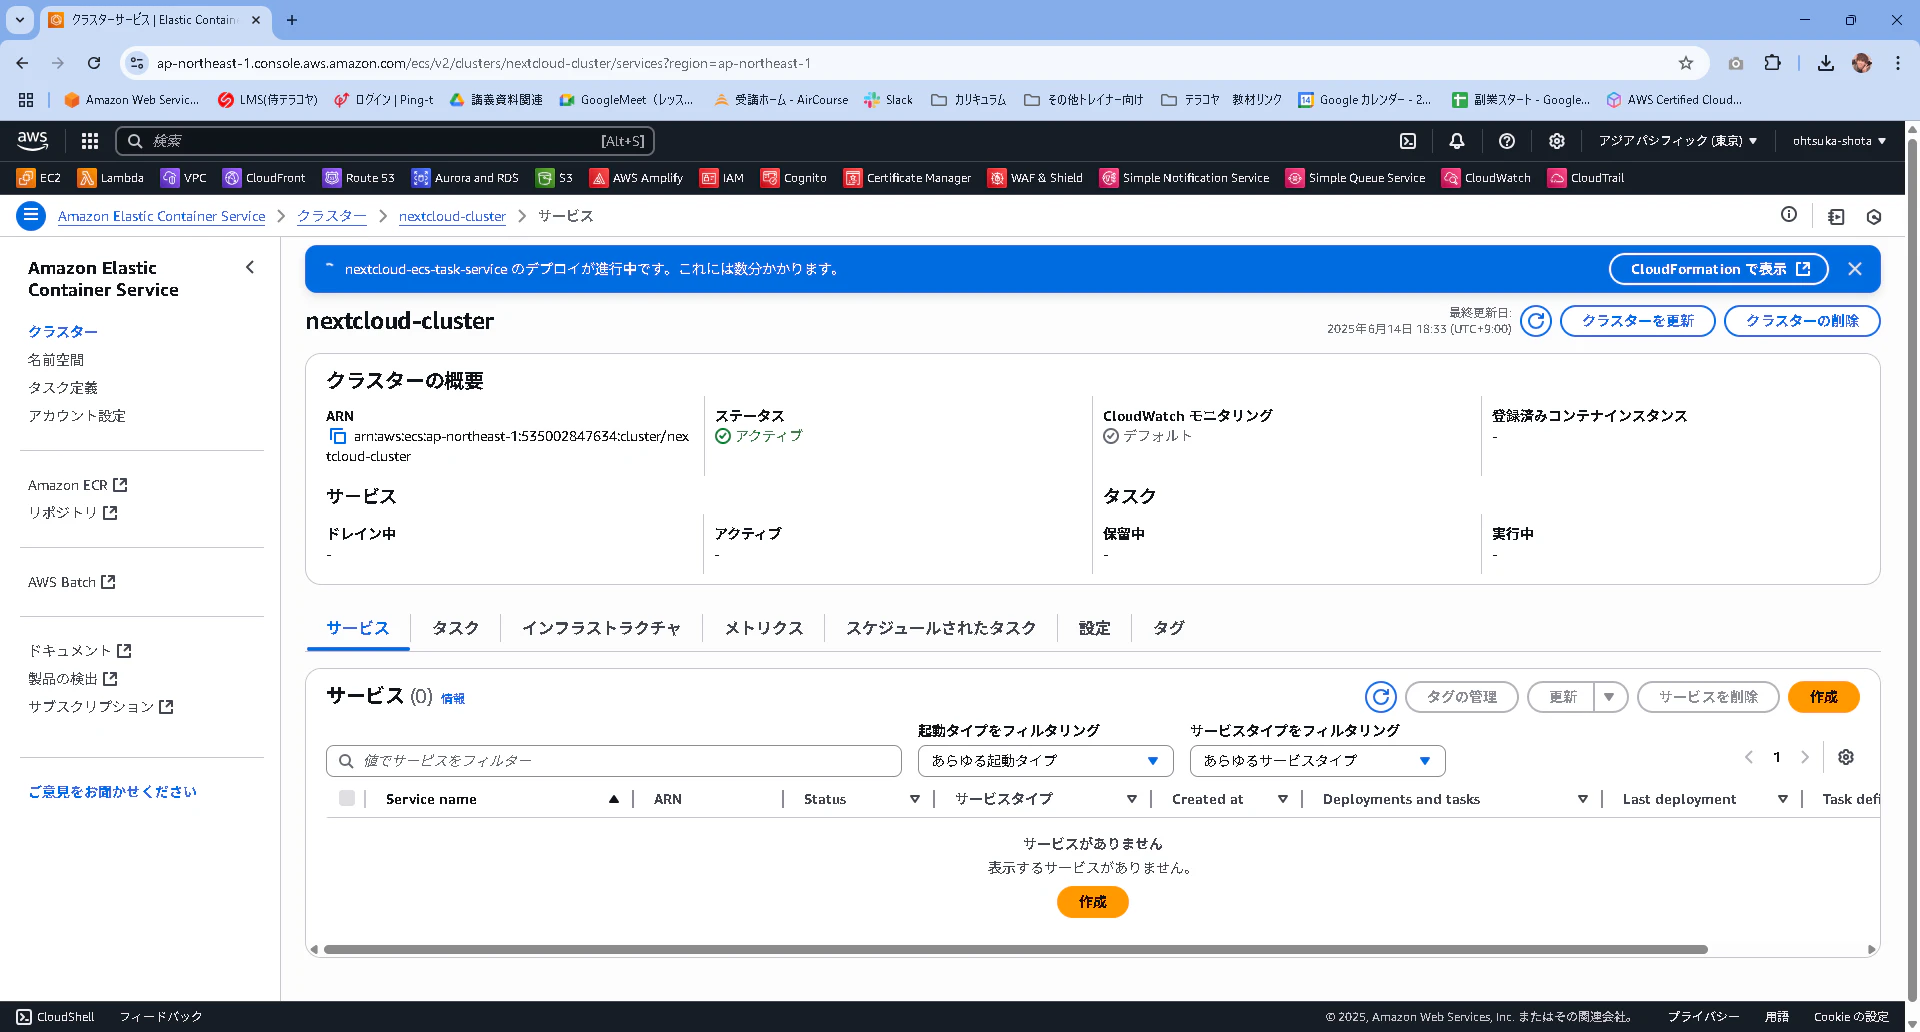Go to AWS console home logo
The width and height of the screenshot is (1920, 1032).
(x=33, y=141)
